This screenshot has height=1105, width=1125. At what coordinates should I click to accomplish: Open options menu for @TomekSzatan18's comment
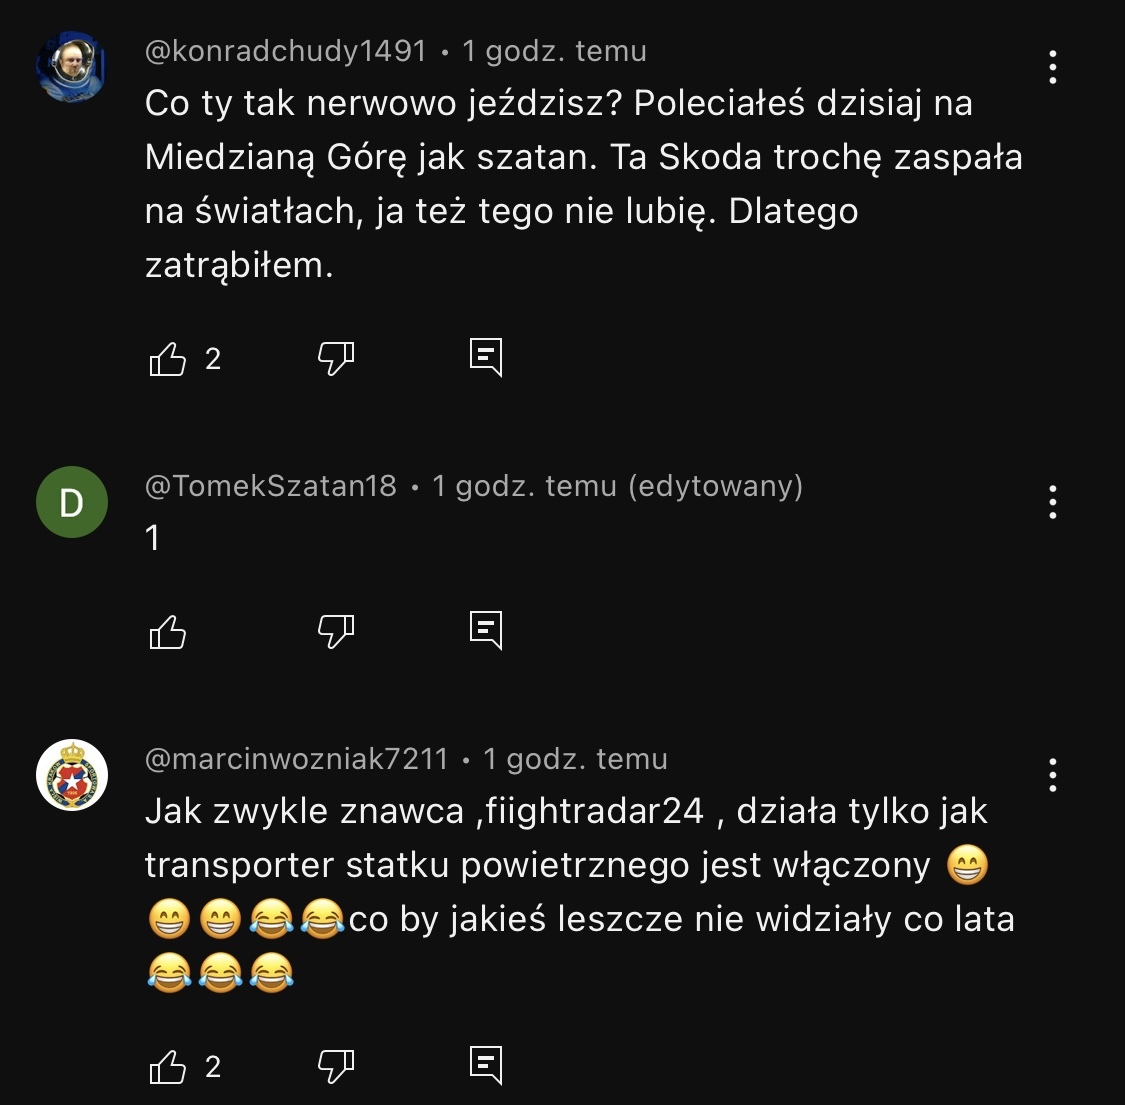pos(1052,502)
